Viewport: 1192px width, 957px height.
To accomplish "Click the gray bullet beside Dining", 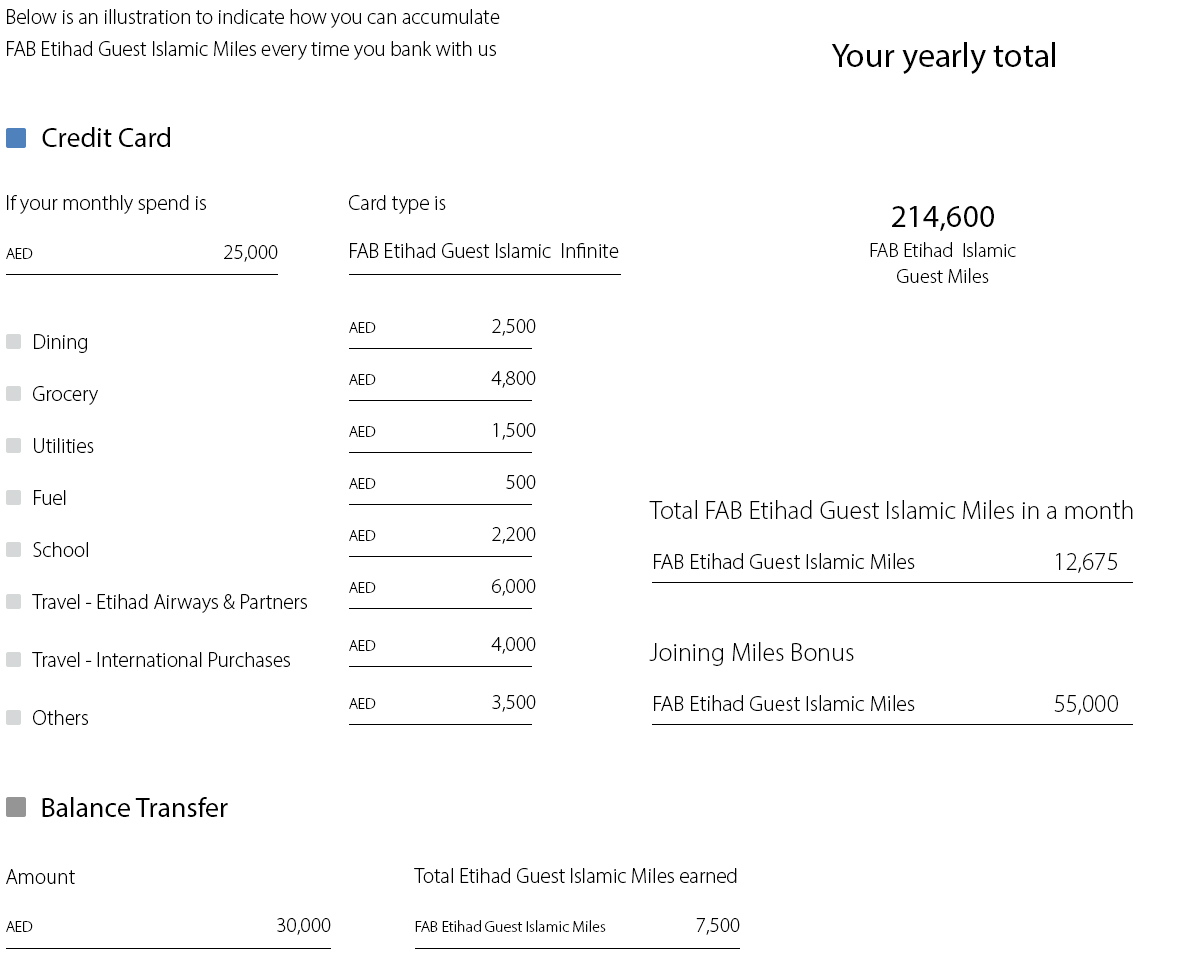I will [14, 342].
